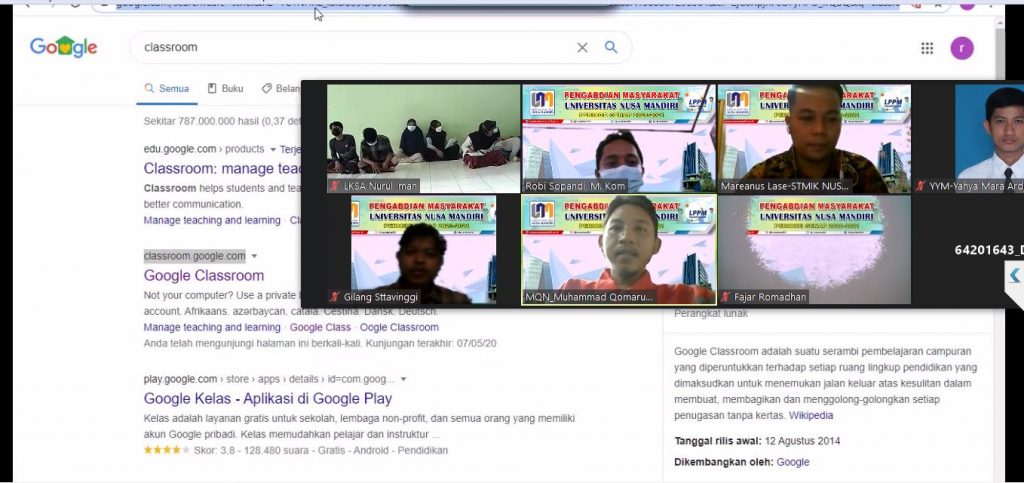Open the Google apps grid

coord(927,48)
